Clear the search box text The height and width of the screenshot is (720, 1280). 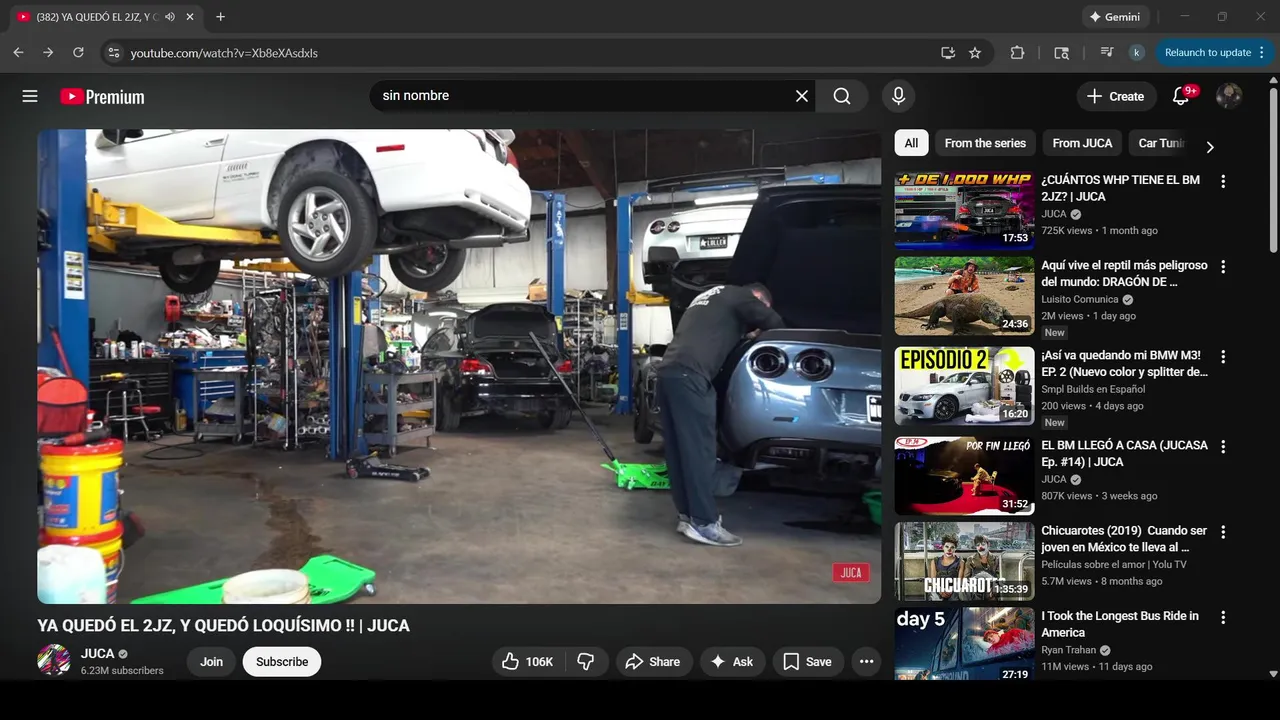point(801,96)
